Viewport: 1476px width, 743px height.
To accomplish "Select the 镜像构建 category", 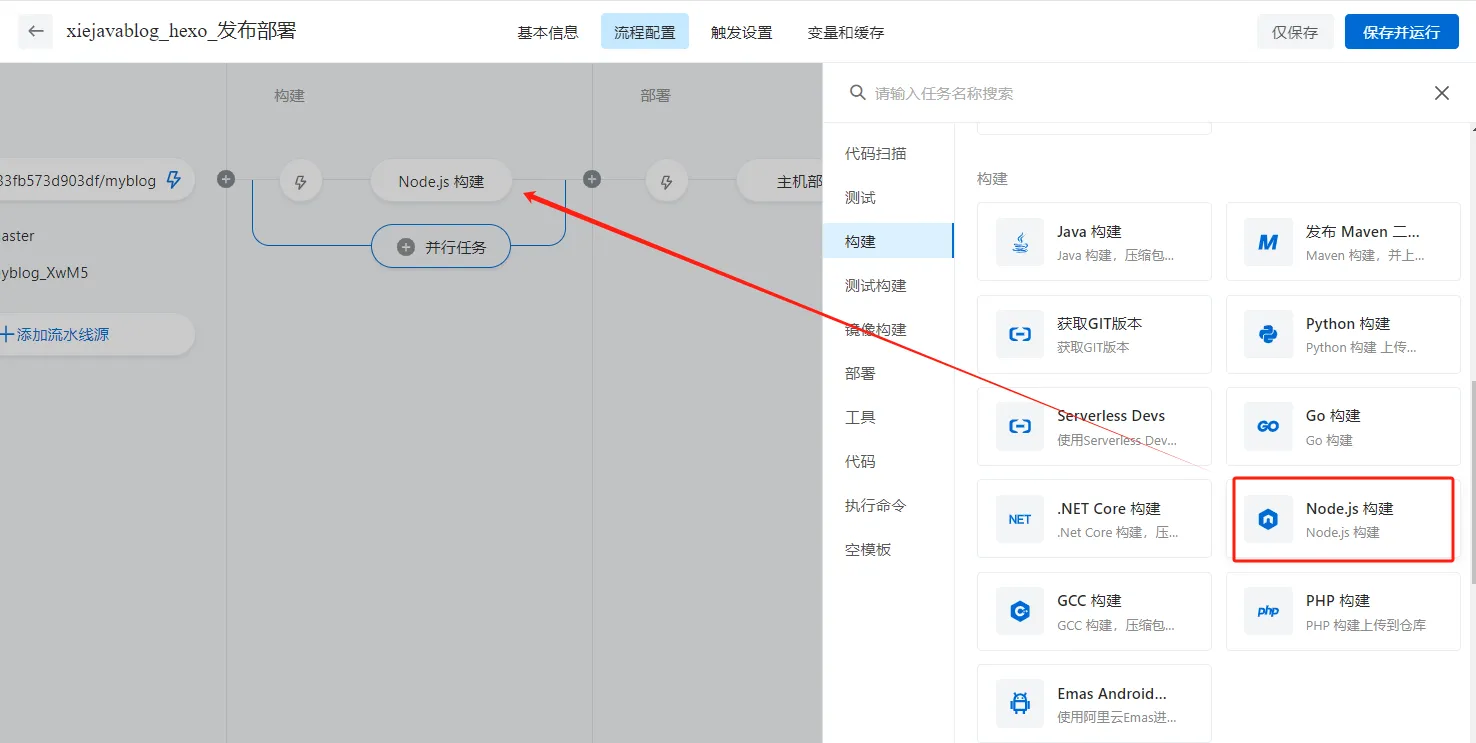I will coord(874,329).
